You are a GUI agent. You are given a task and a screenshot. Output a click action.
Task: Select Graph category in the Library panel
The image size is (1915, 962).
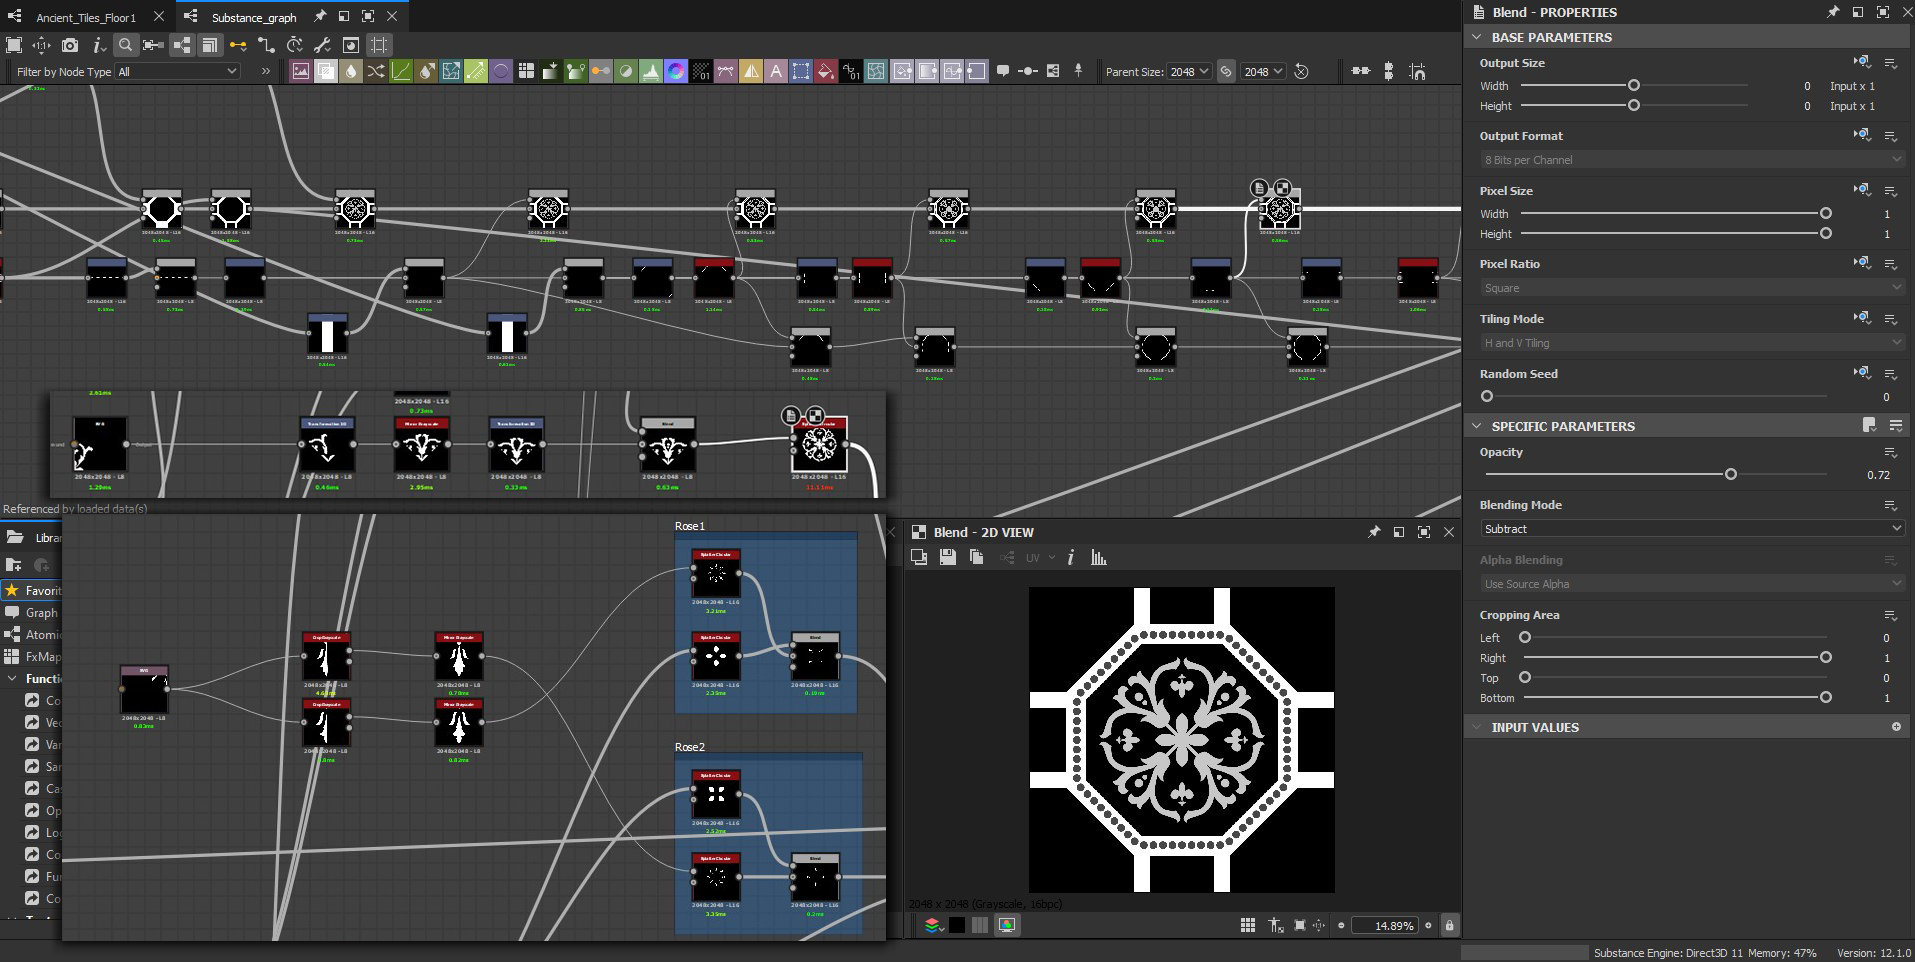(x=32, y=613)
